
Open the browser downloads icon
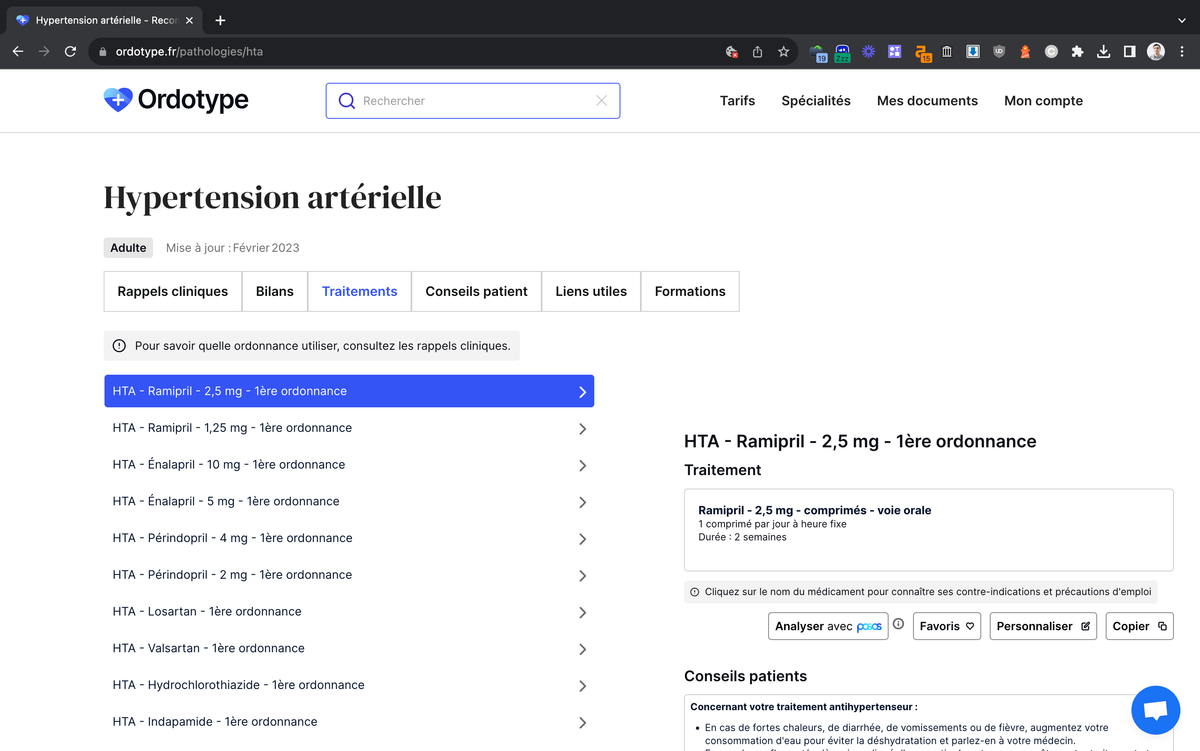point(1103,51)
